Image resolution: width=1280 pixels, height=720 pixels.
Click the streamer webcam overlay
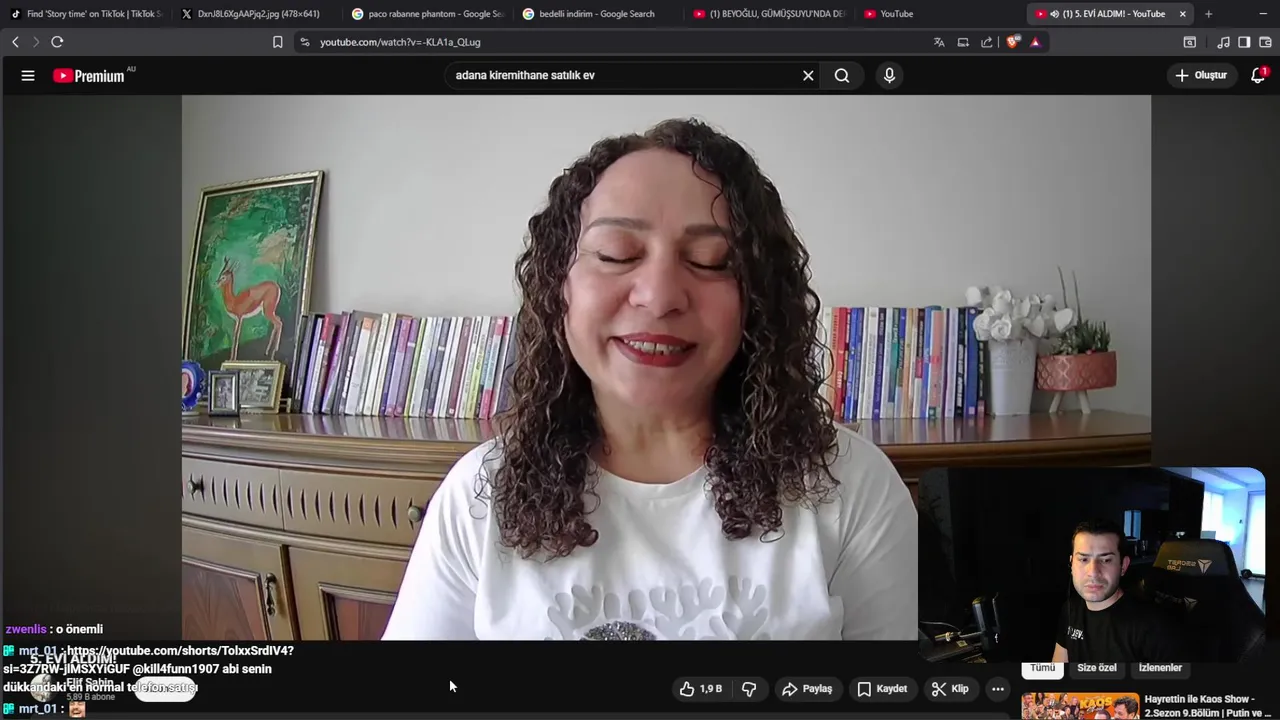tap(1092, 564)
